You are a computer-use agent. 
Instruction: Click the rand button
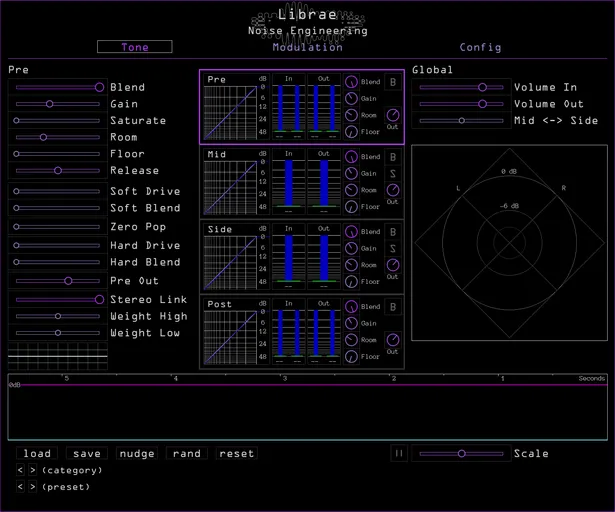tap(187, 454)
